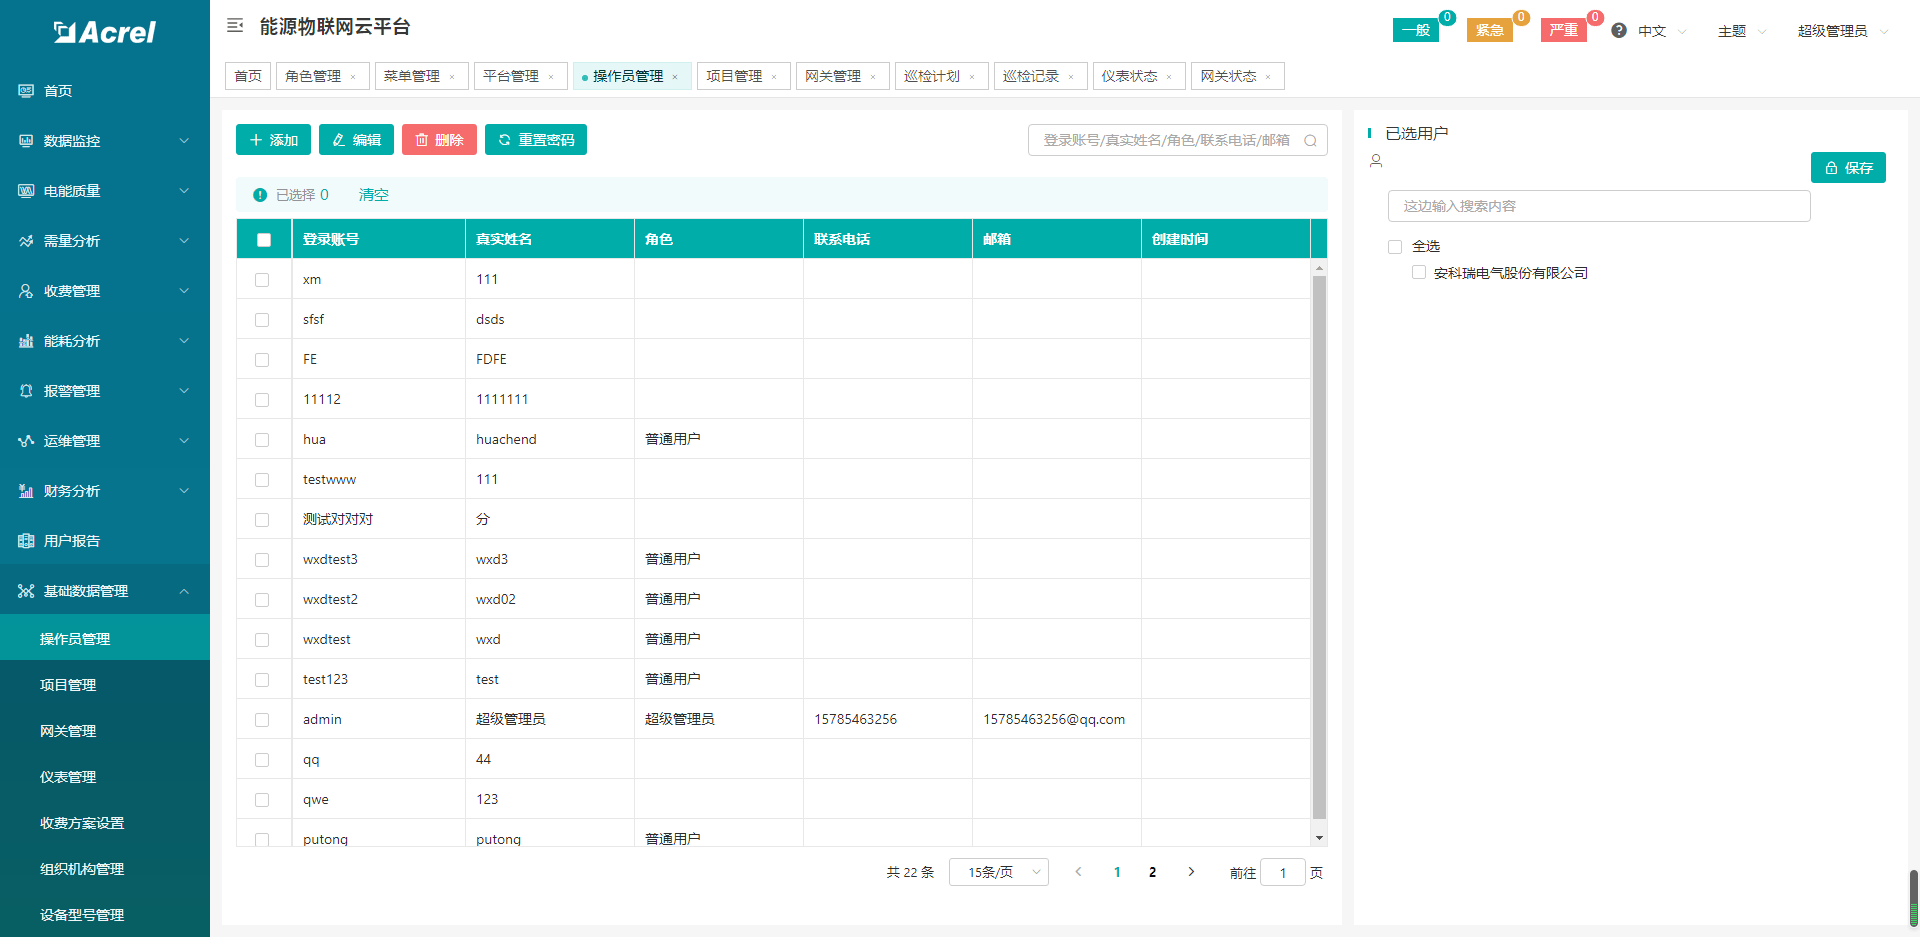Screen dimensions: 1920x937
Task: Collapse the 基础数据管理 menu
Action: pos(105,591)
